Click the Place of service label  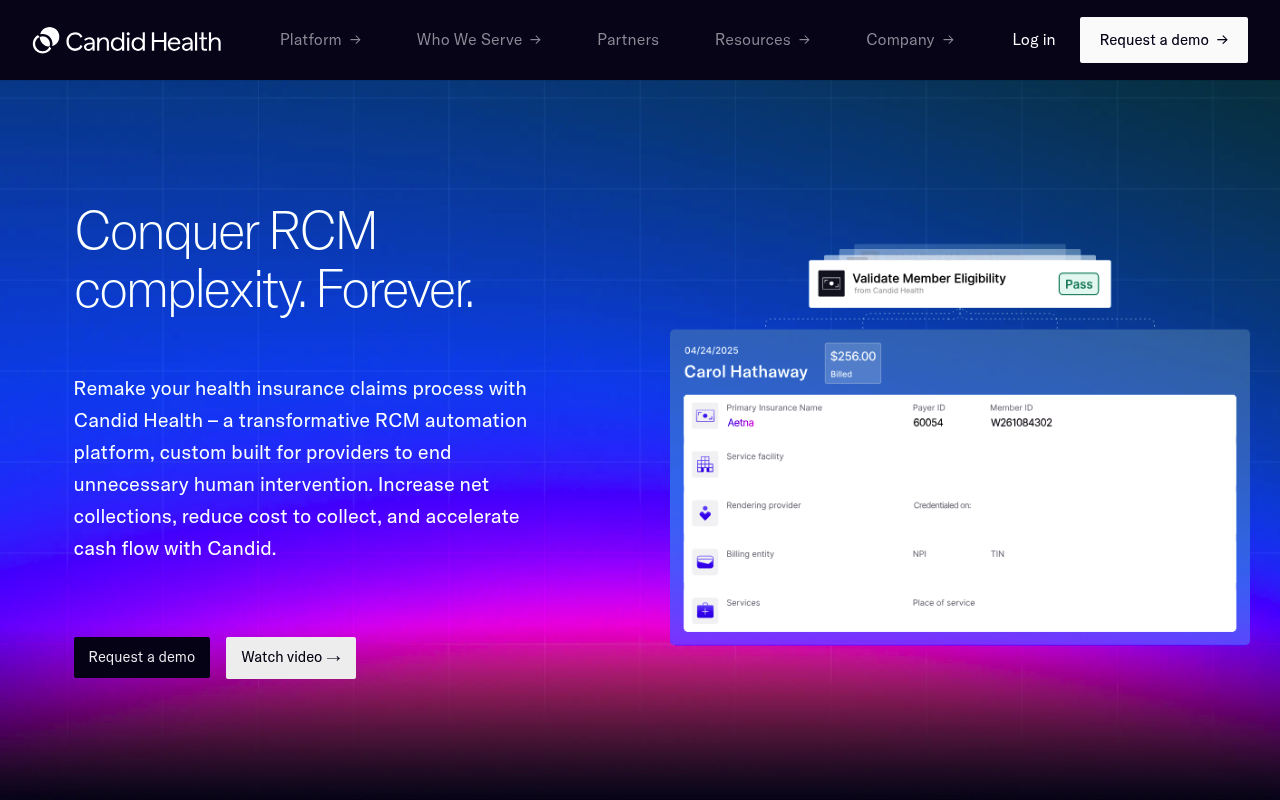coord(944,603)
